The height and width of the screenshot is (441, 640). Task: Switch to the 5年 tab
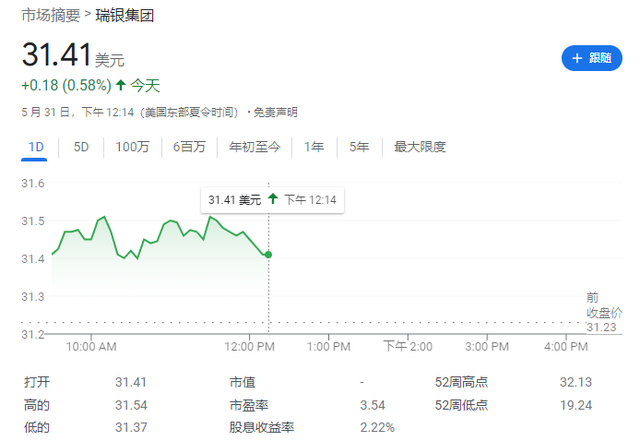359,147
